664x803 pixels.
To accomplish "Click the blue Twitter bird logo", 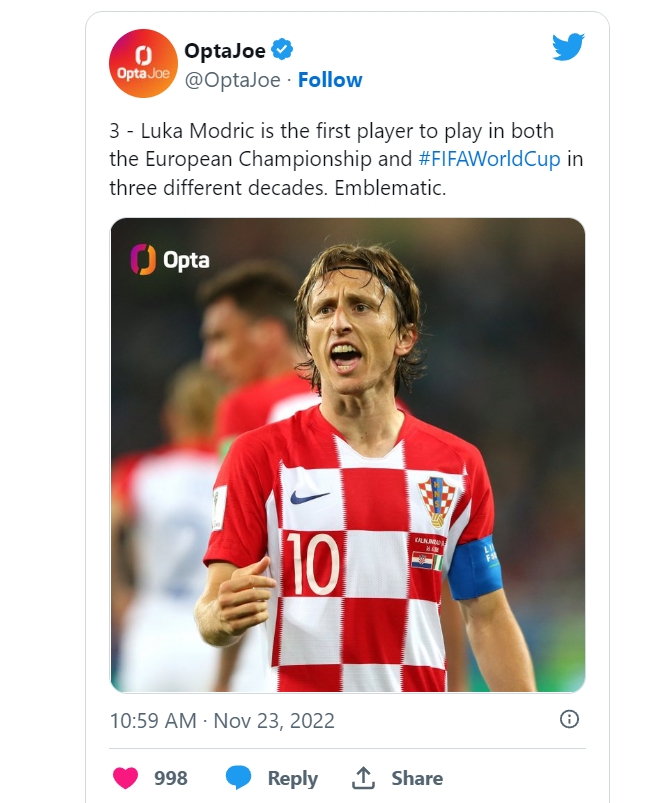I will point(568,46).
